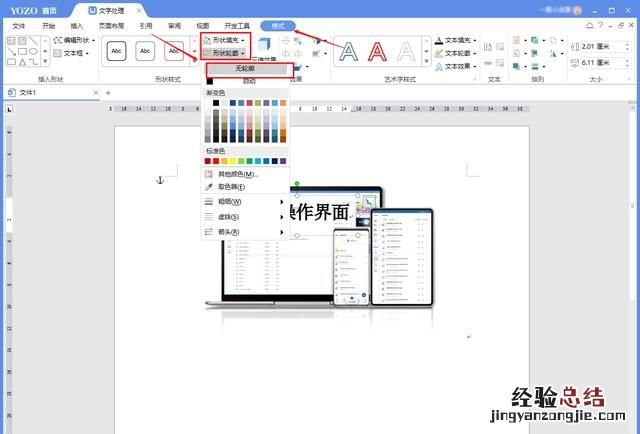Click the tab stop selector ruler corner
The image size is (640, 434).
click(x=9, y=109)
